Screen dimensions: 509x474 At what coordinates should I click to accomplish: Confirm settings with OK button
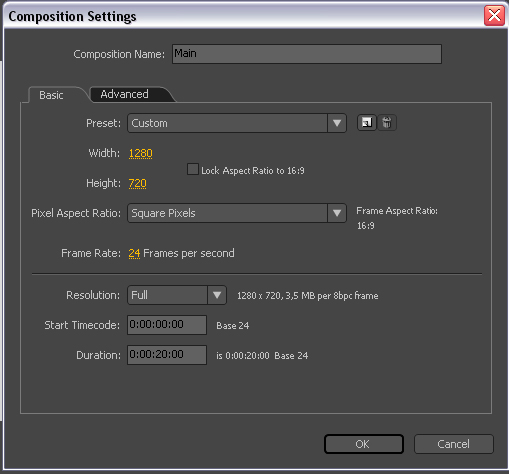364,444
